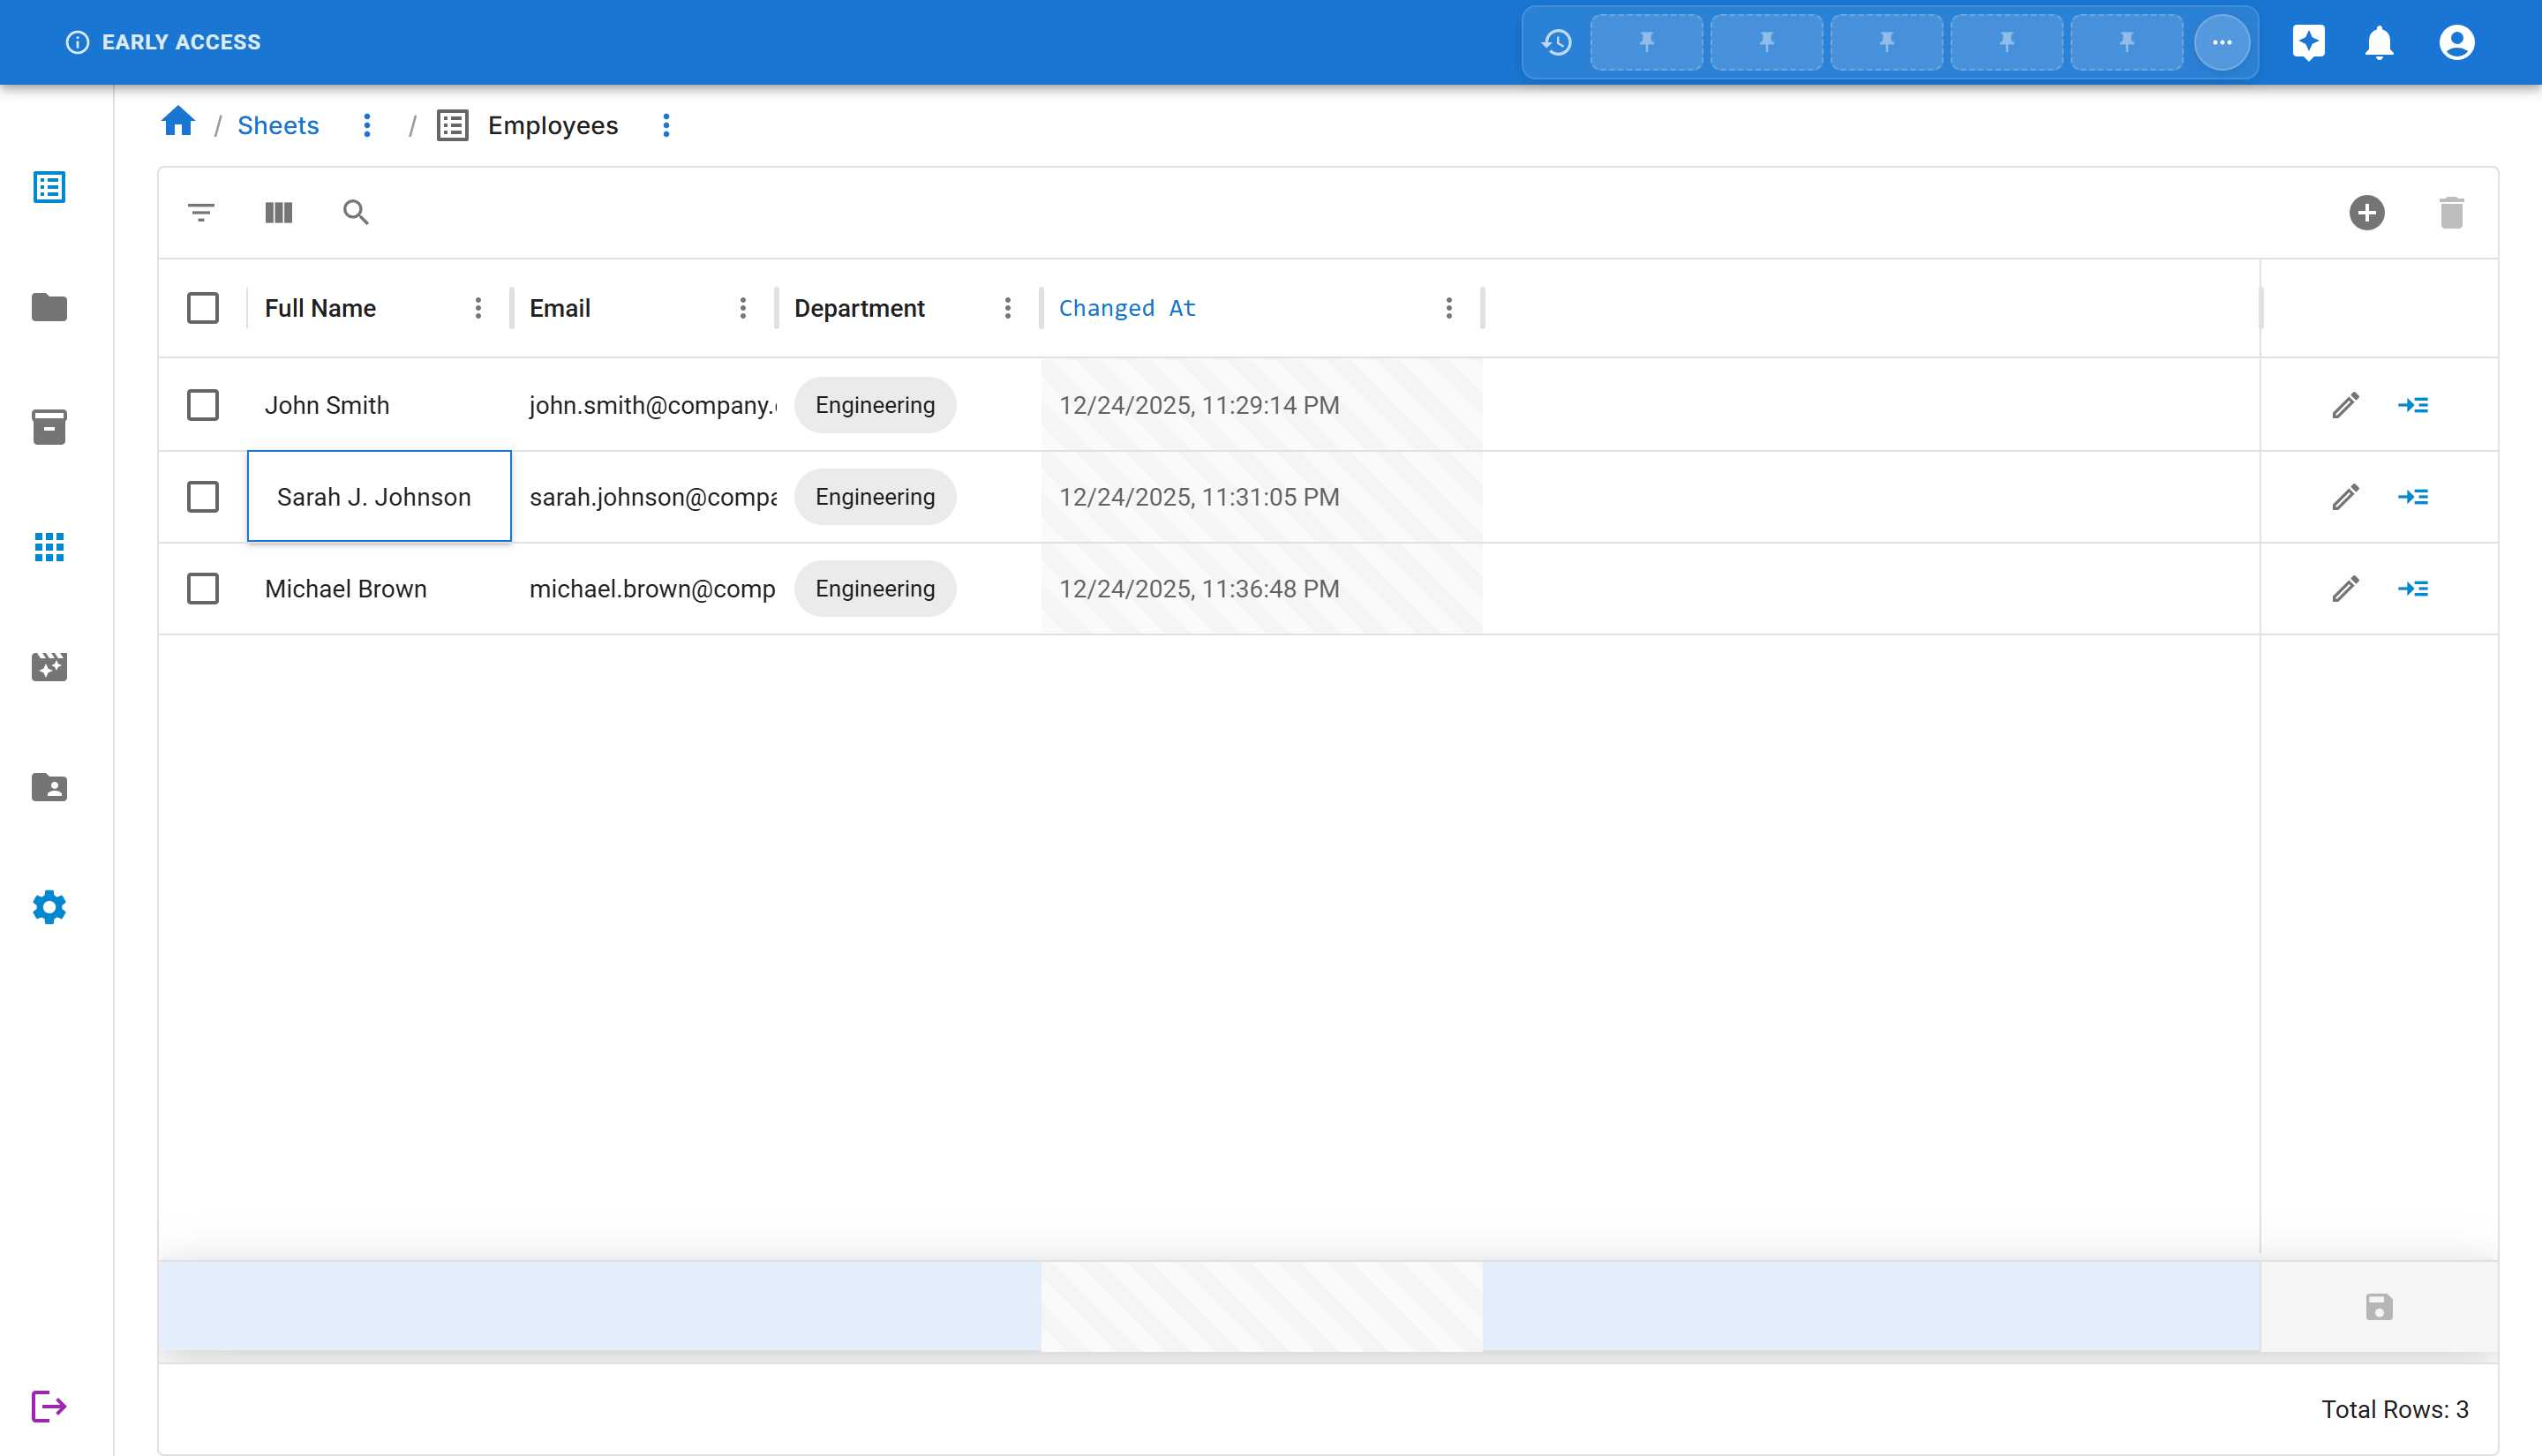The height and width of the screenshot is (1456, 2542).
Task: Open the Employees breadcrumb kebab menu
Action: [x=666, y=125]
